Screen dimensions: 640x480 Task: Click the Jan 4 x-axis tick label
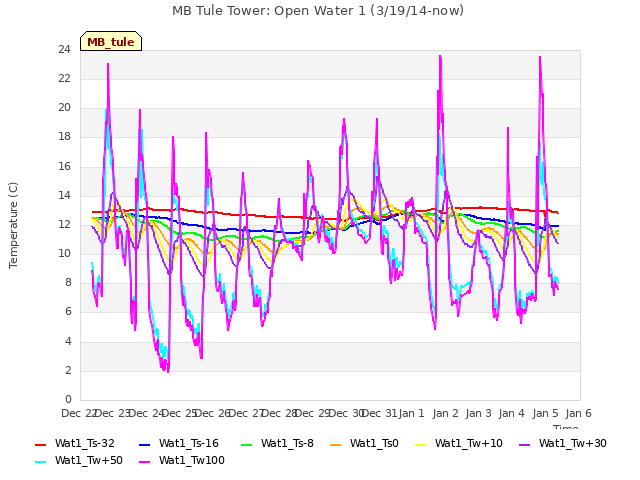pos(511,413)
